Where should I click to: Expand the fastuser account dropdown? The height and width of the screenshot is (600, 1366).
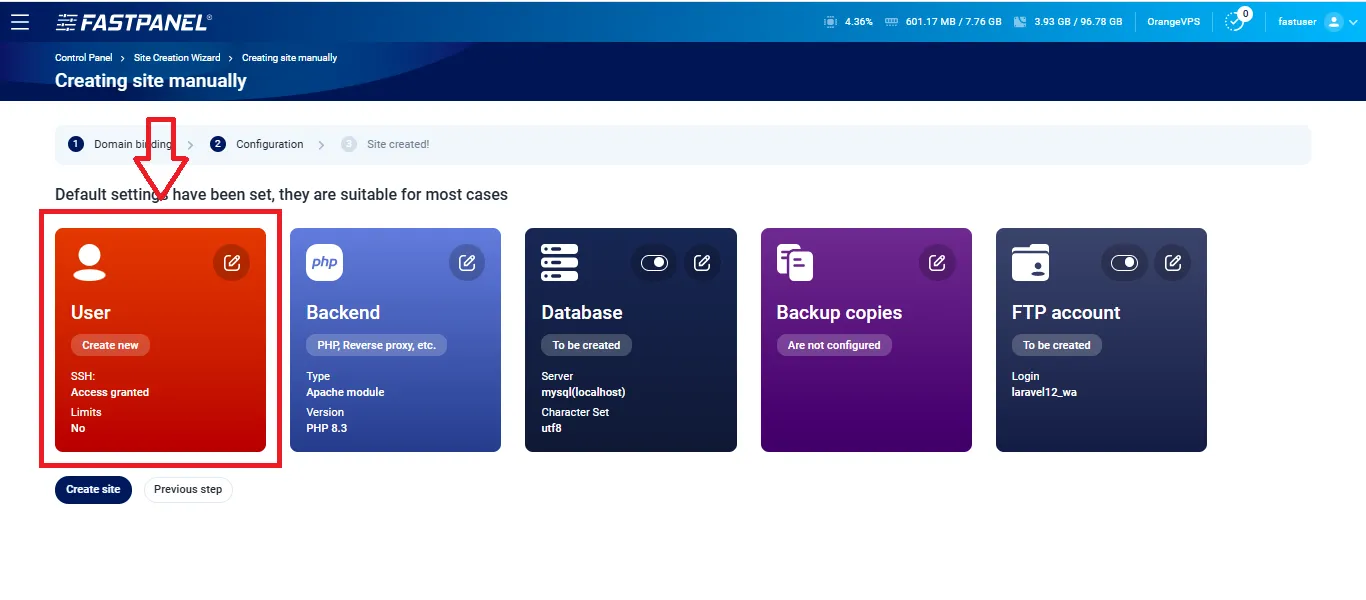pyautogui.click(x=1355, y=22)
